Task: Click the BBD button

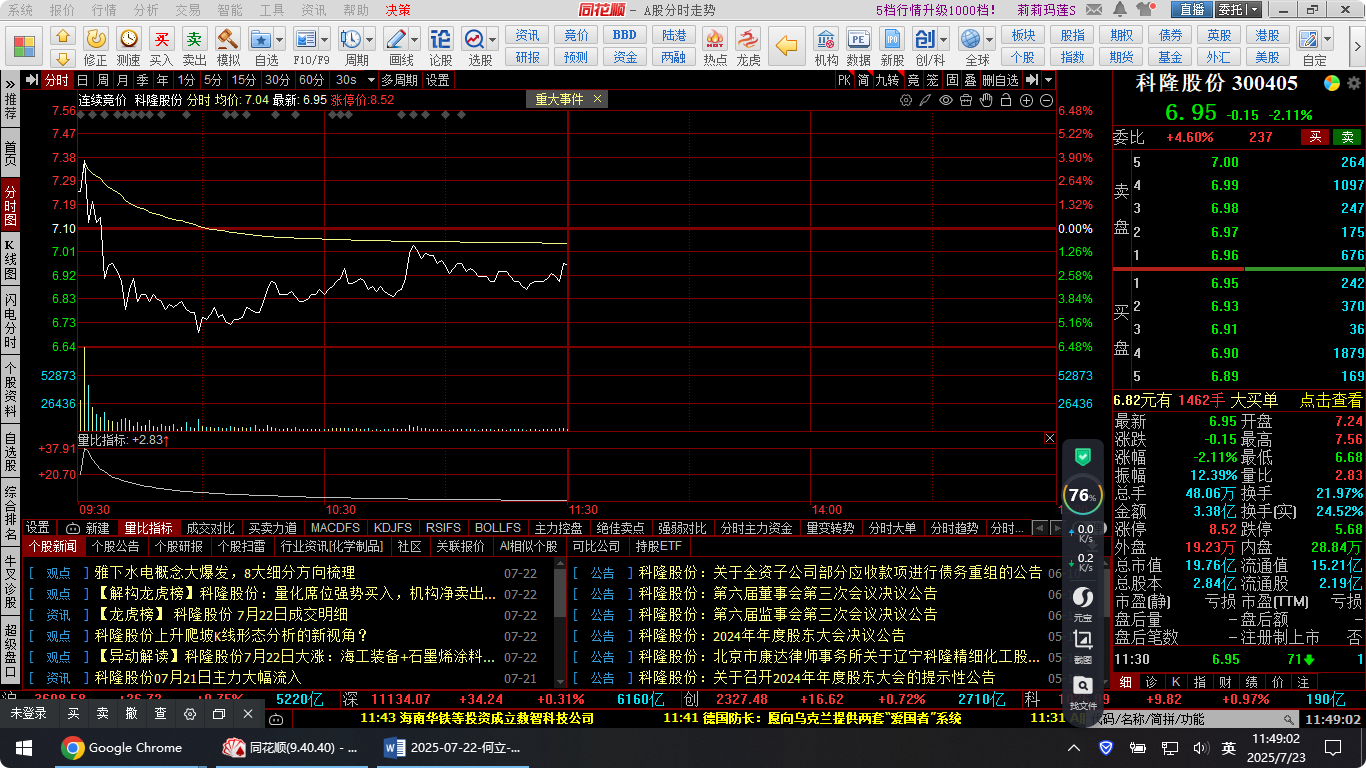Action: pos(625,35)
